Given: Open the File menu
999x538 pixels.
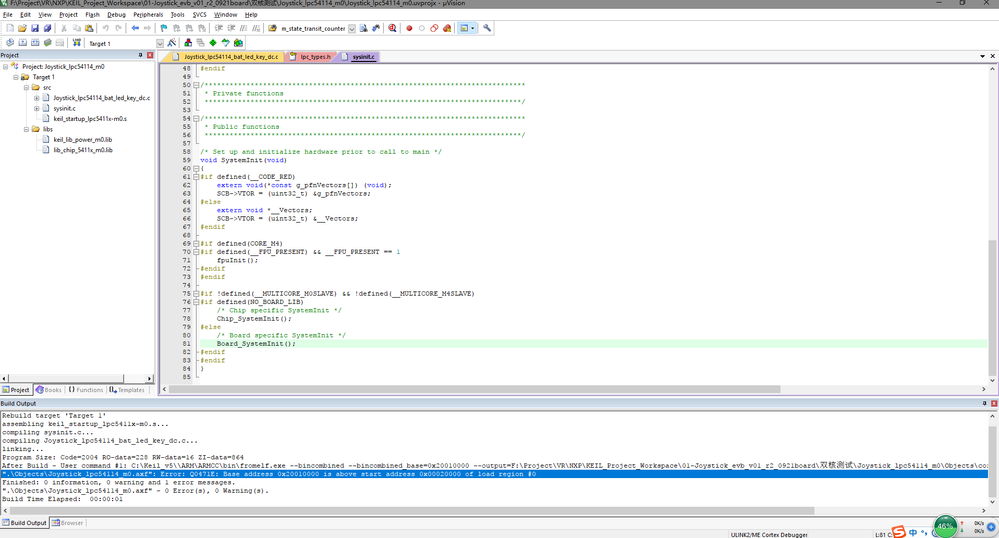Looking at the screenshot, I should pos(8,14).
